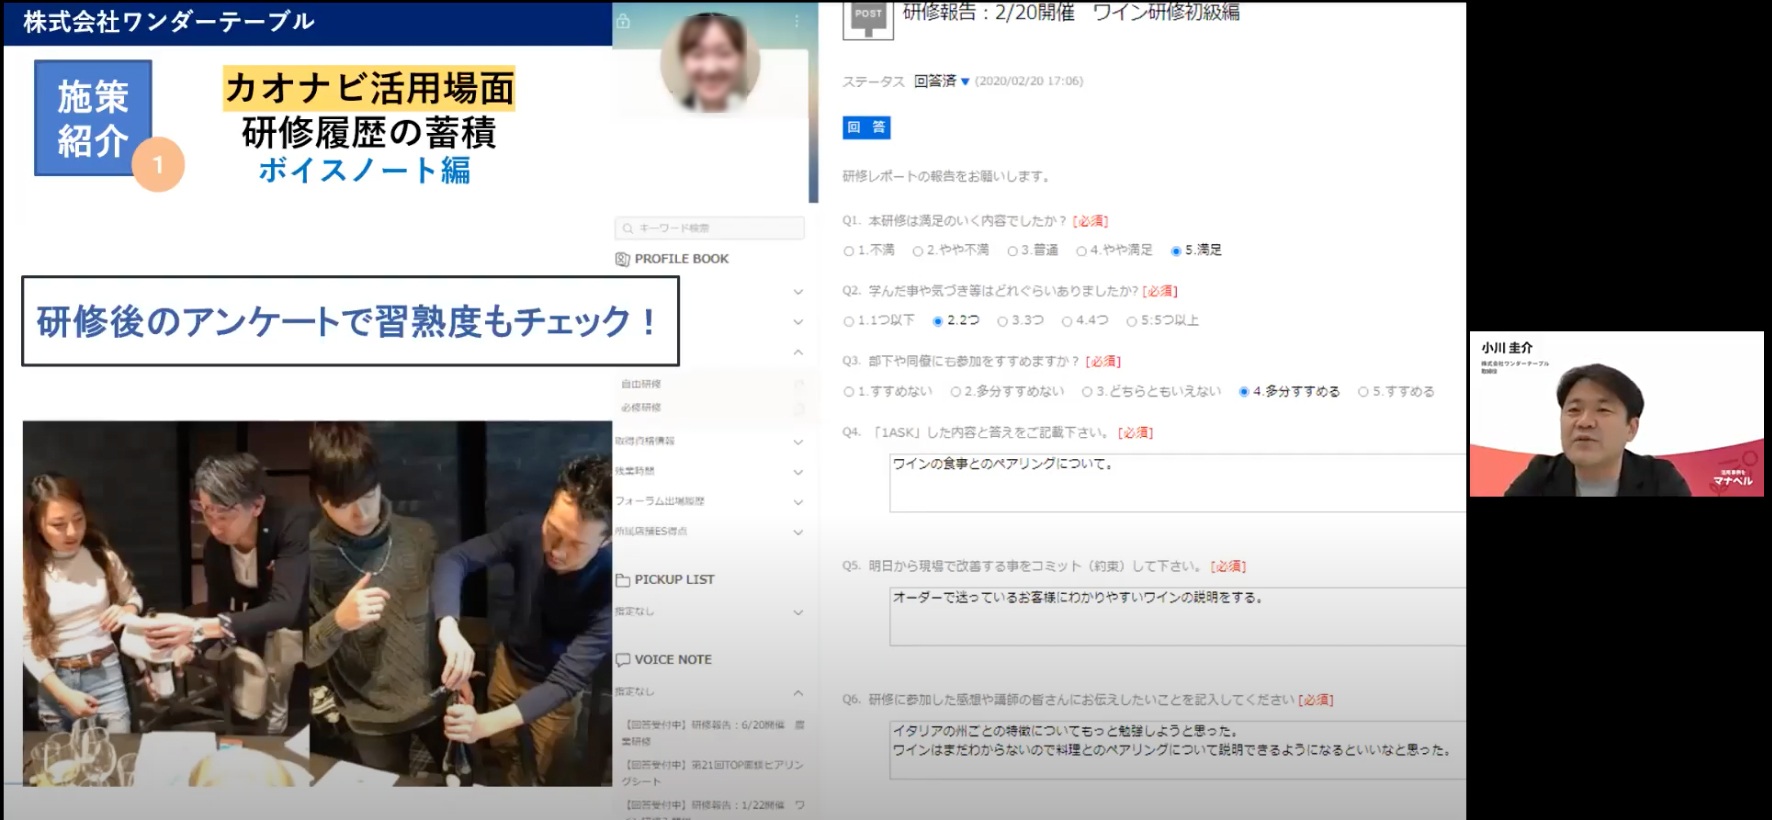The height and width of the screenshot is (820, 1772).
Task: Select Q2 option 4.4つ
Action: (x=1067, y=321)
